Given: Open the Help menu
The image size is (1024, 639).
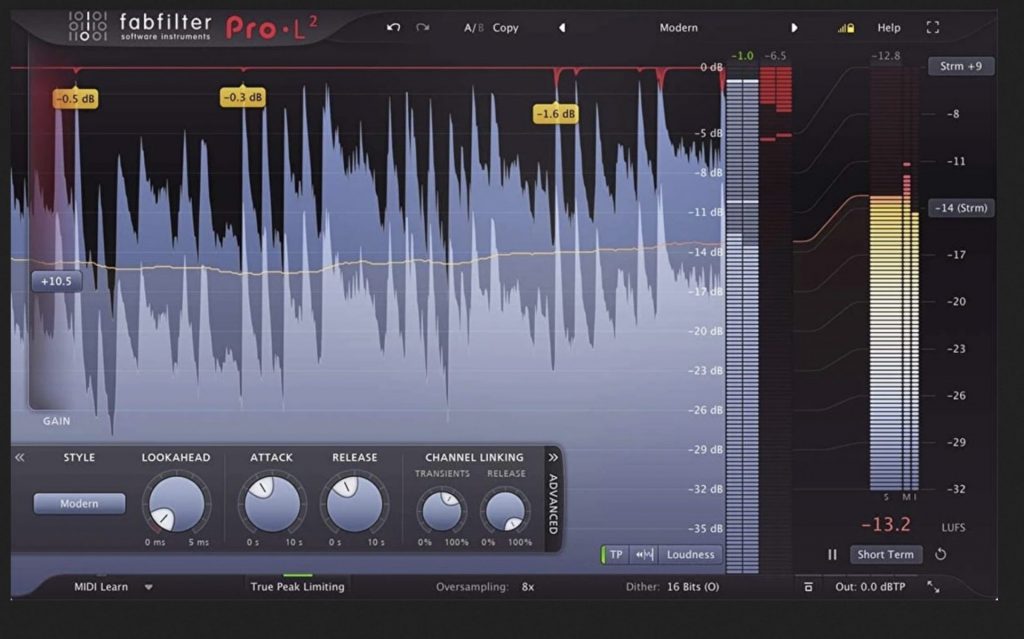Looking at the screenshot, I should 889,27.
